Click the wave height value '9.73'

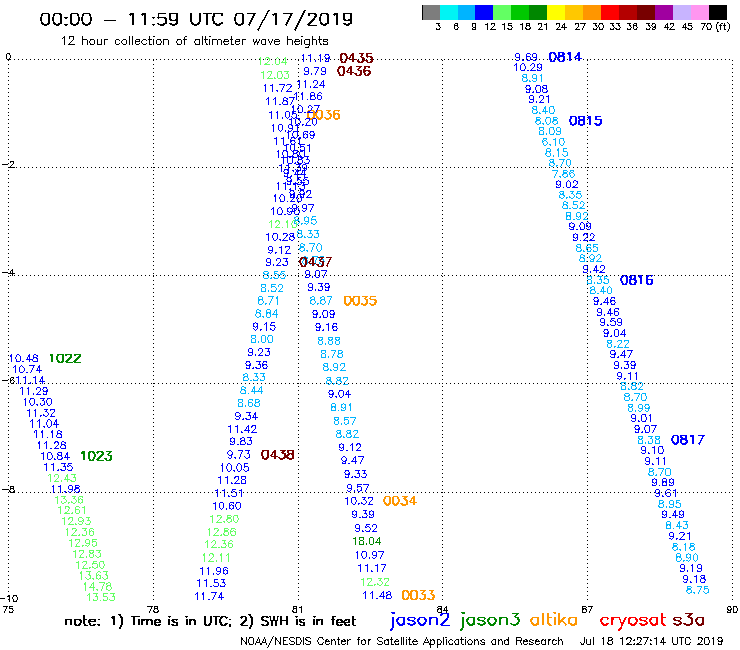pos(239,455)
